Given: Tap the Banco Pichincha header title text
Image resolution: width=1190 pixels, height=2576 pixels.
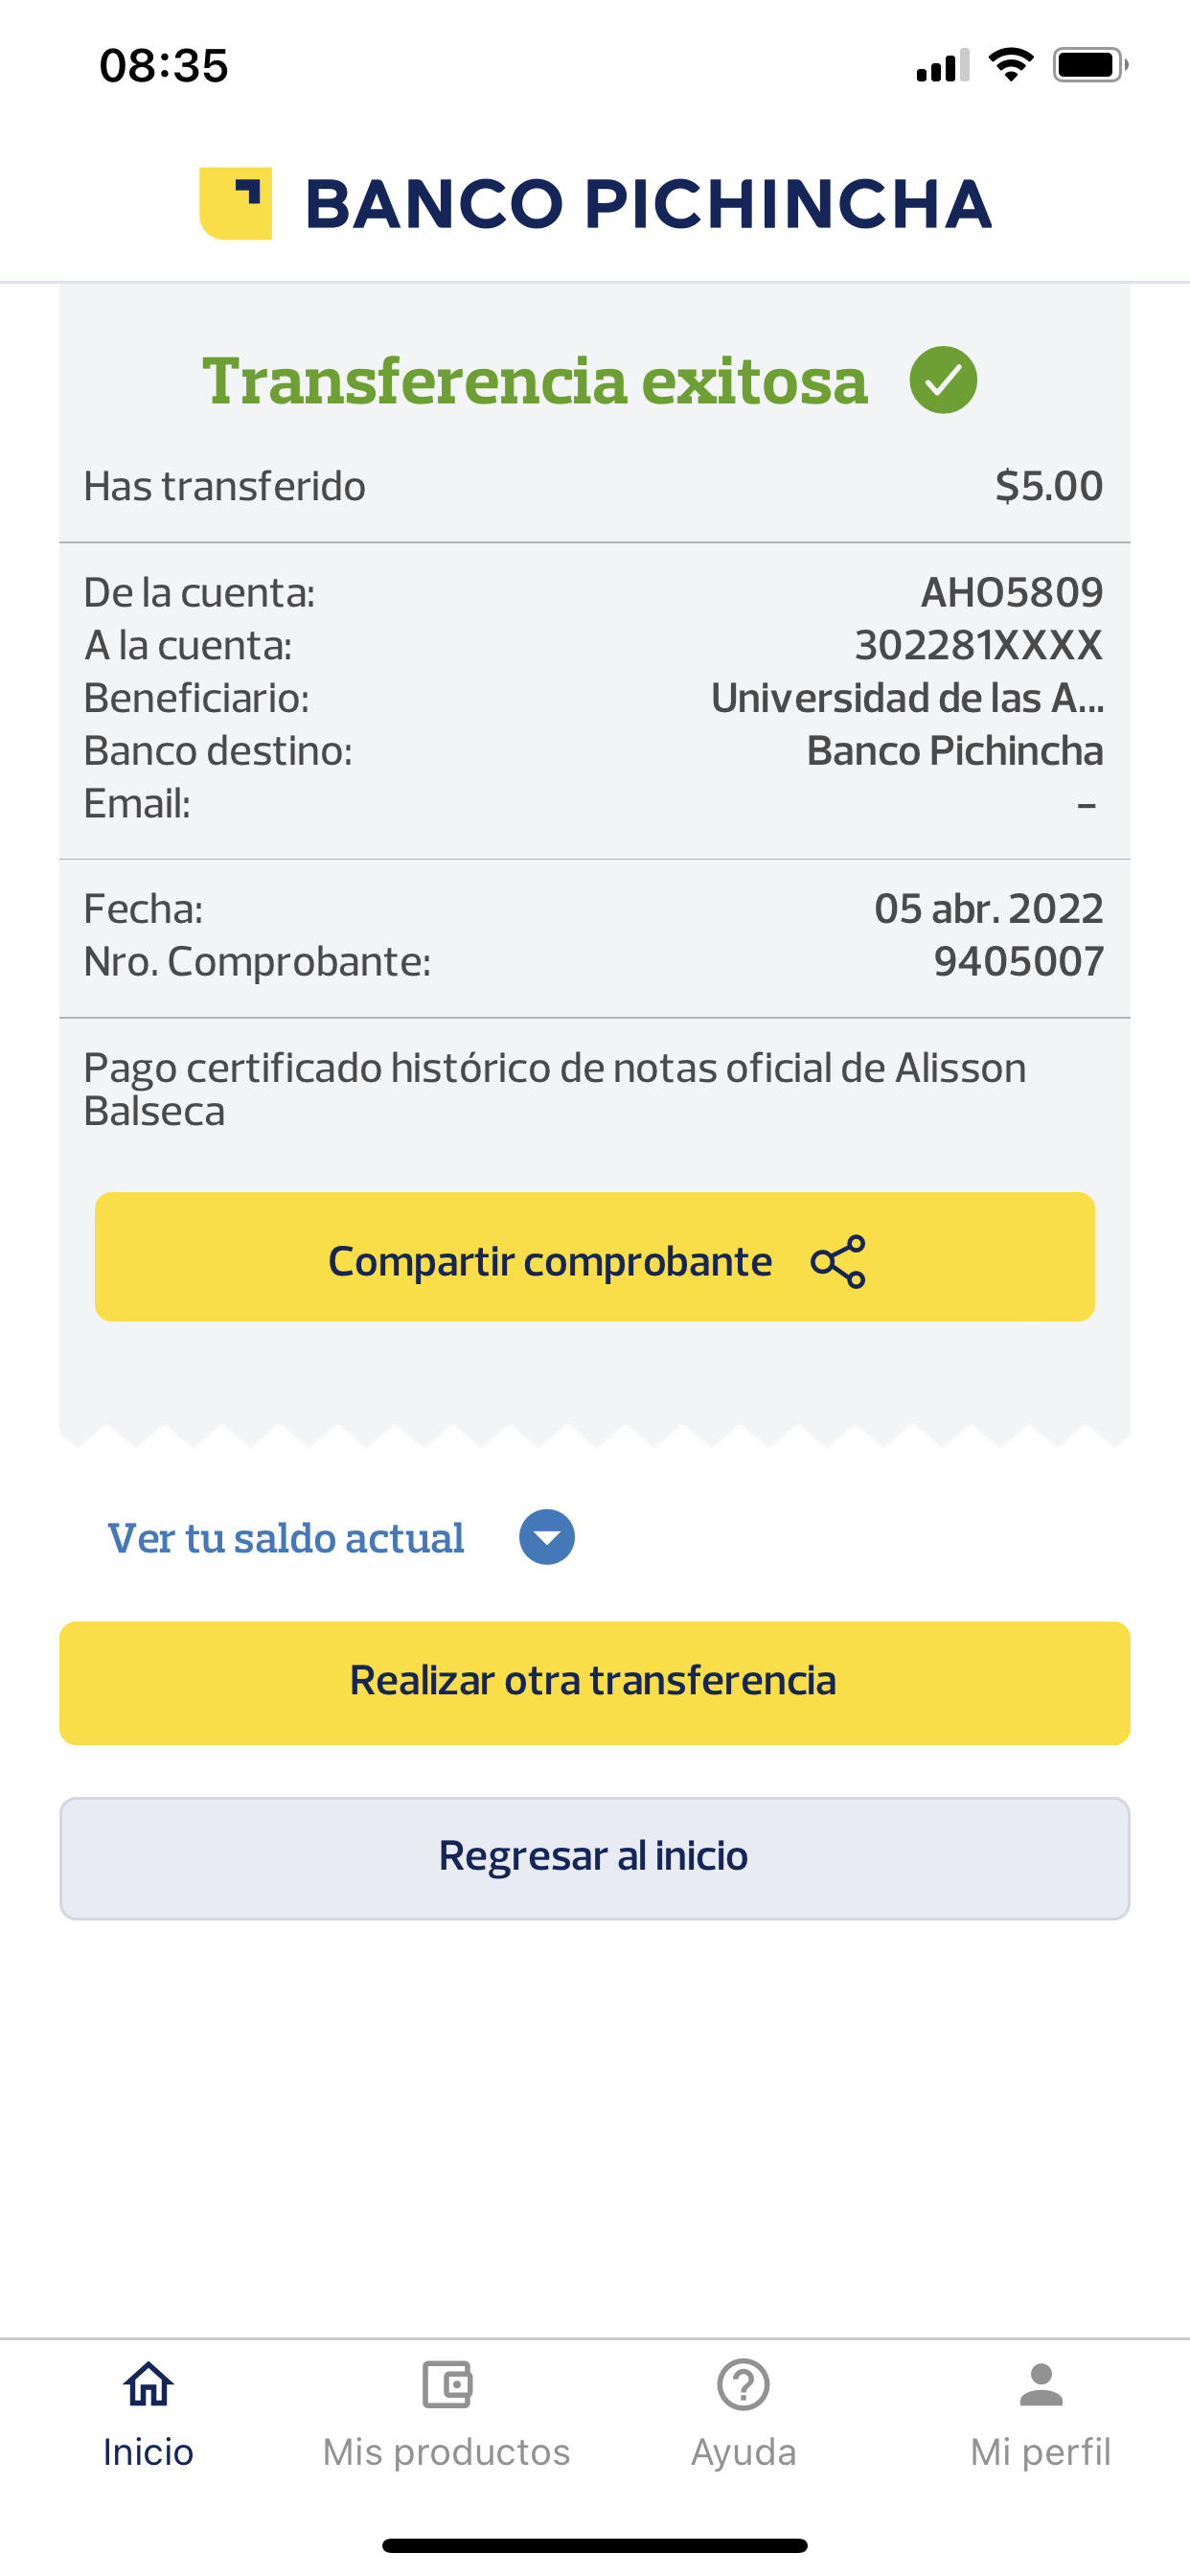Looking at the screenshot, I should click(648, 204).
